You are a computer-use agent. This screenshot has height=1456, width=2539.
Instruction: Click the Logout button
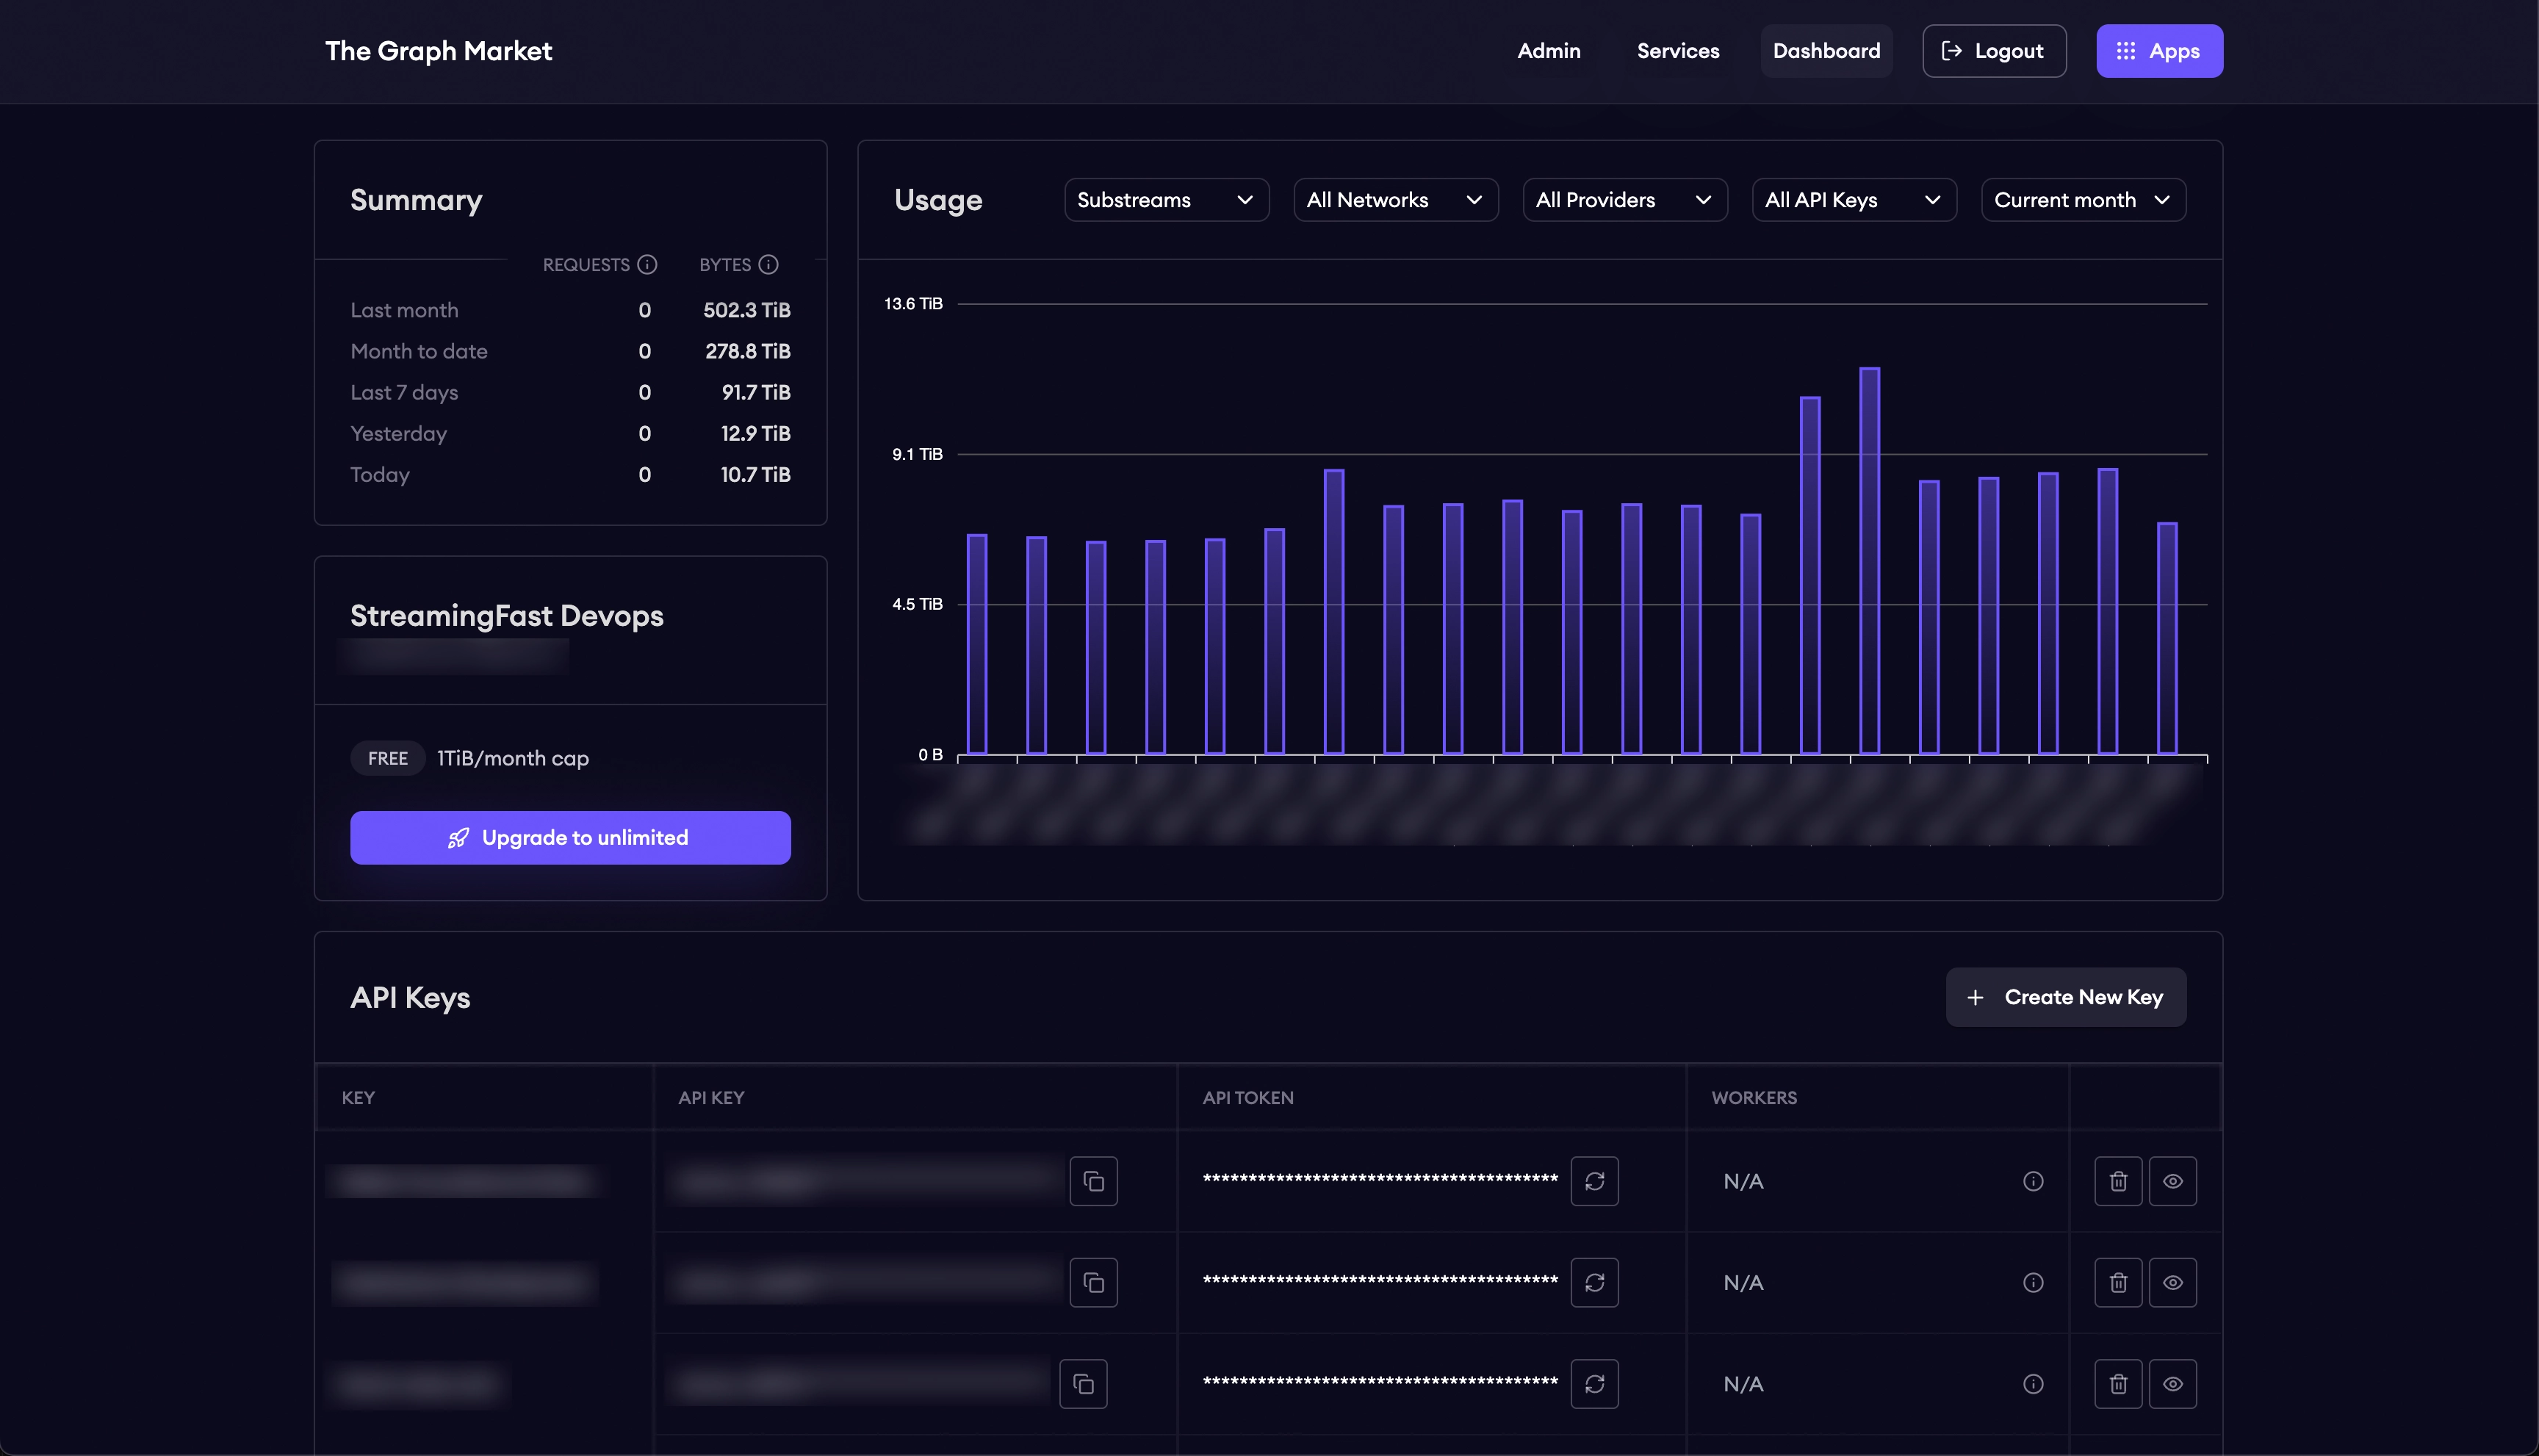1994,51
